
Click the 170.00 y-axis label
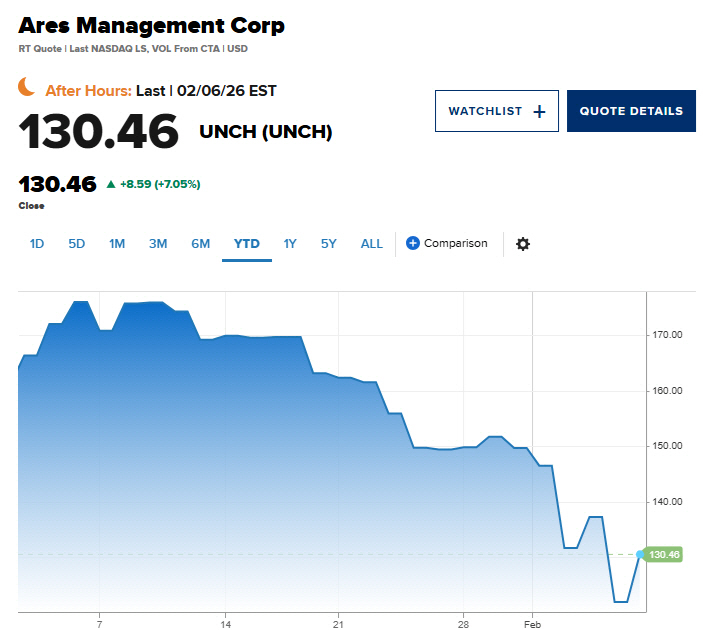(x=667, y=335)
